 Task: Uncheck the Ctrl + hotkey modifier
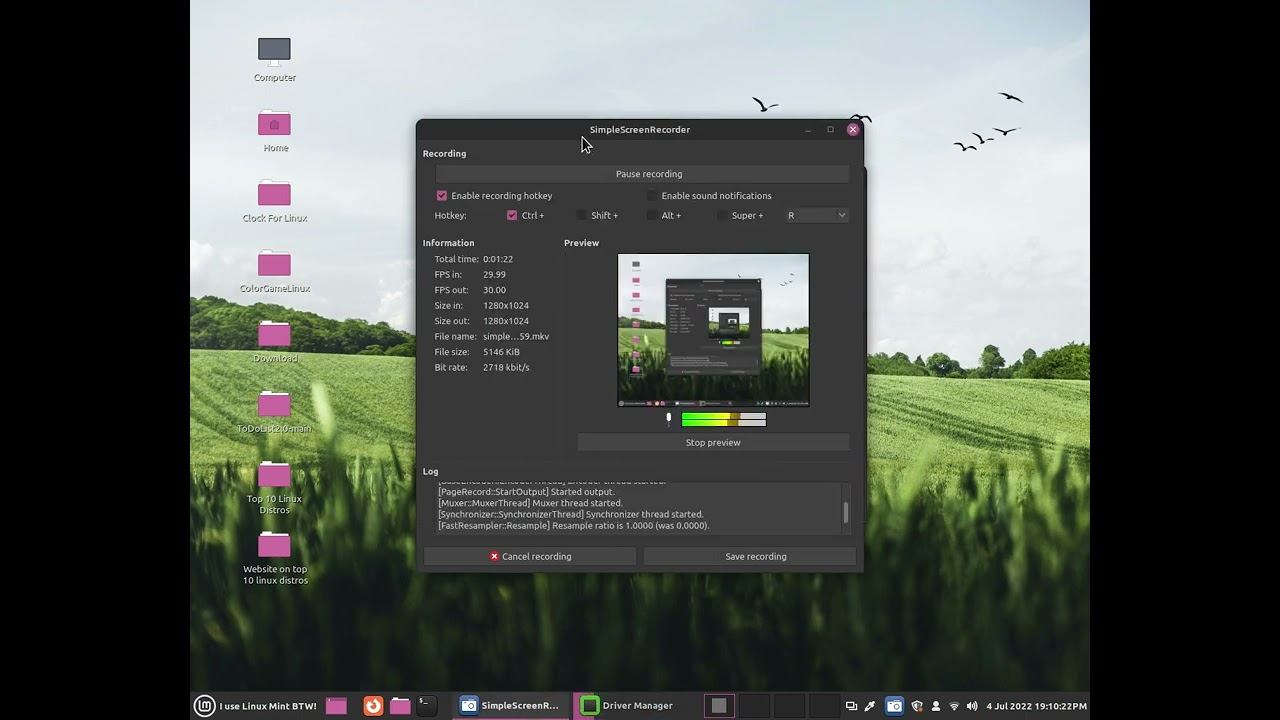pos(512,215)
